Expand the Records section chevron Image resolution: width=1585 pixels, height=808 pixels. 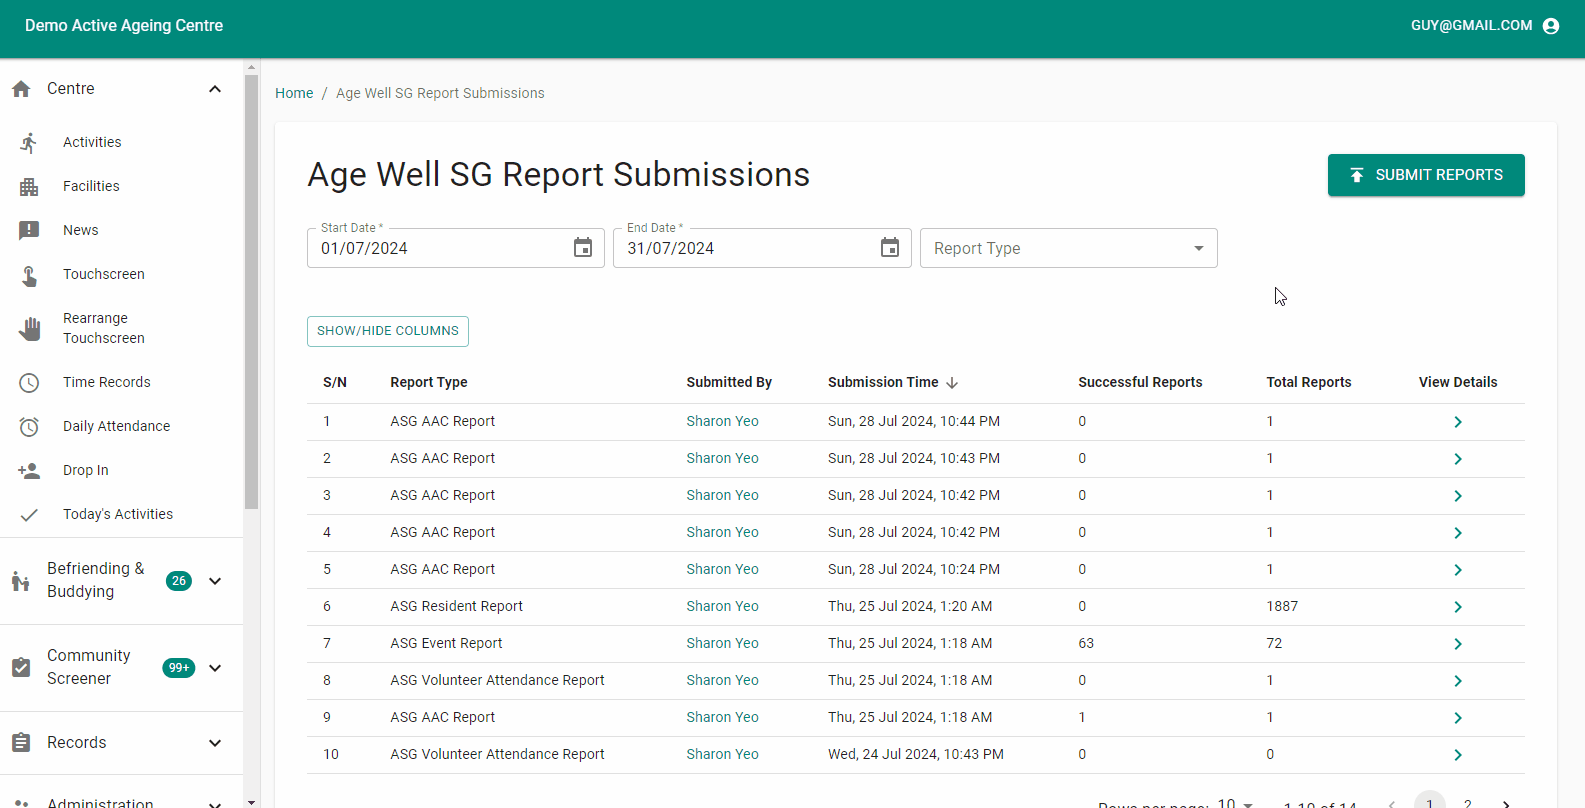point(215,743)
